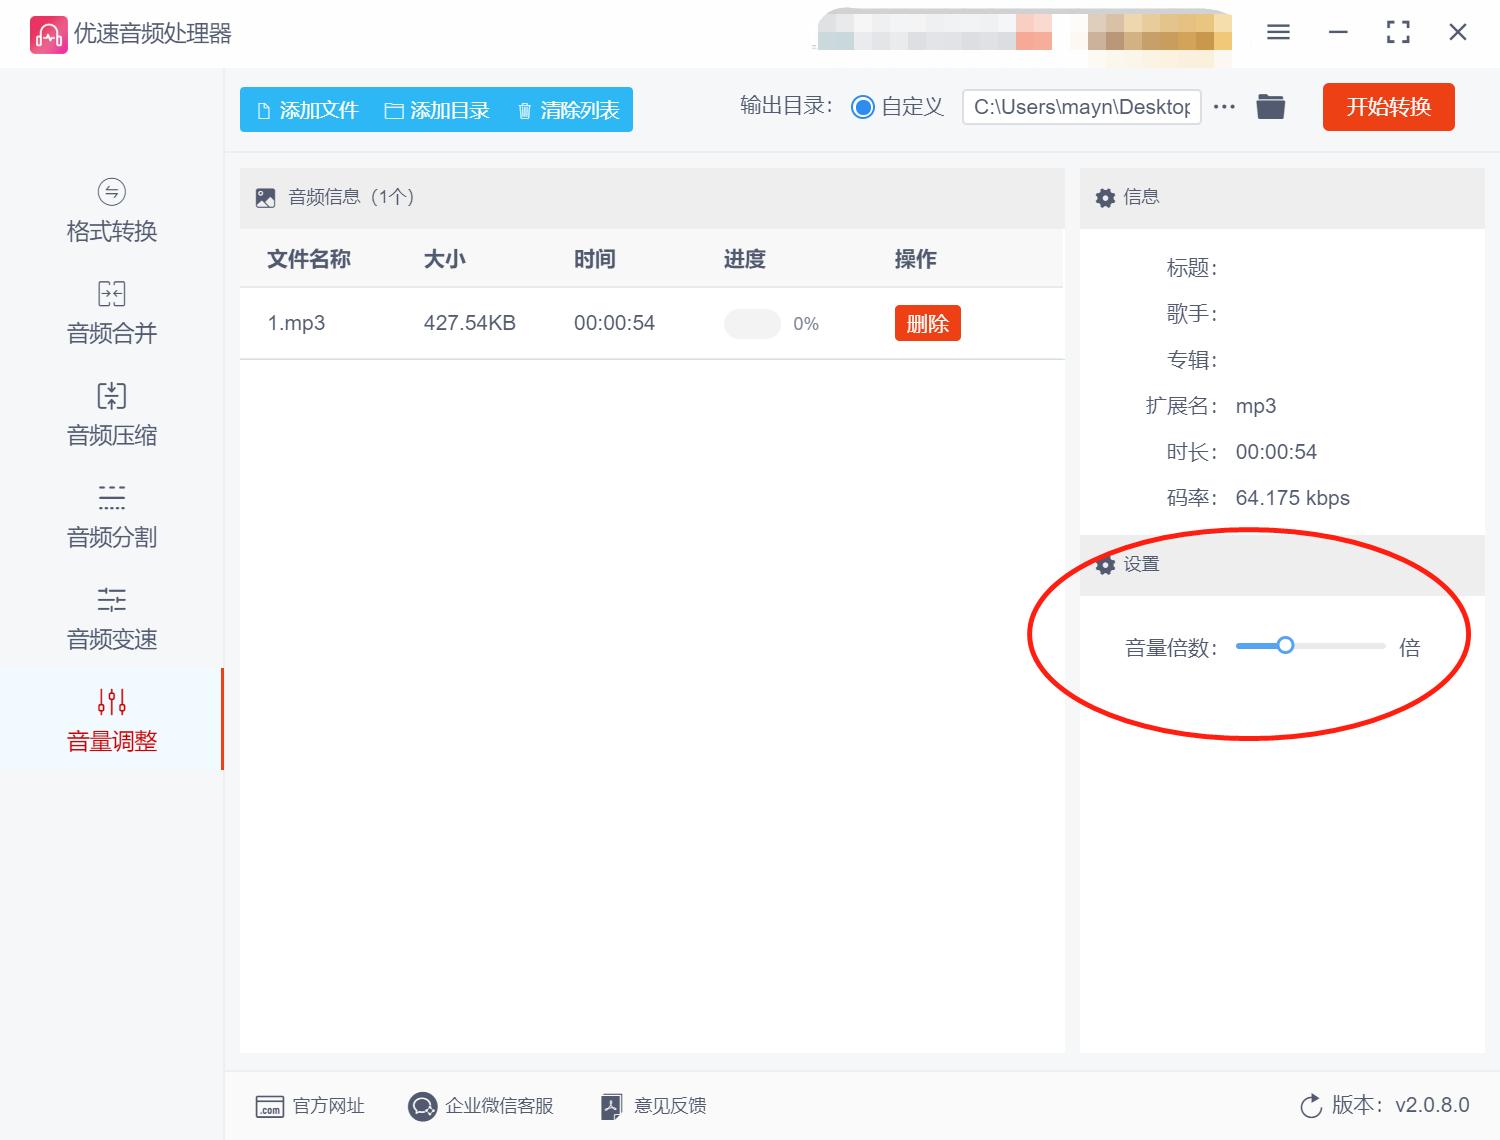Click 添加目录 to add a folder
This screenshot has height=1140, width=1500.
tap(437, 110)
